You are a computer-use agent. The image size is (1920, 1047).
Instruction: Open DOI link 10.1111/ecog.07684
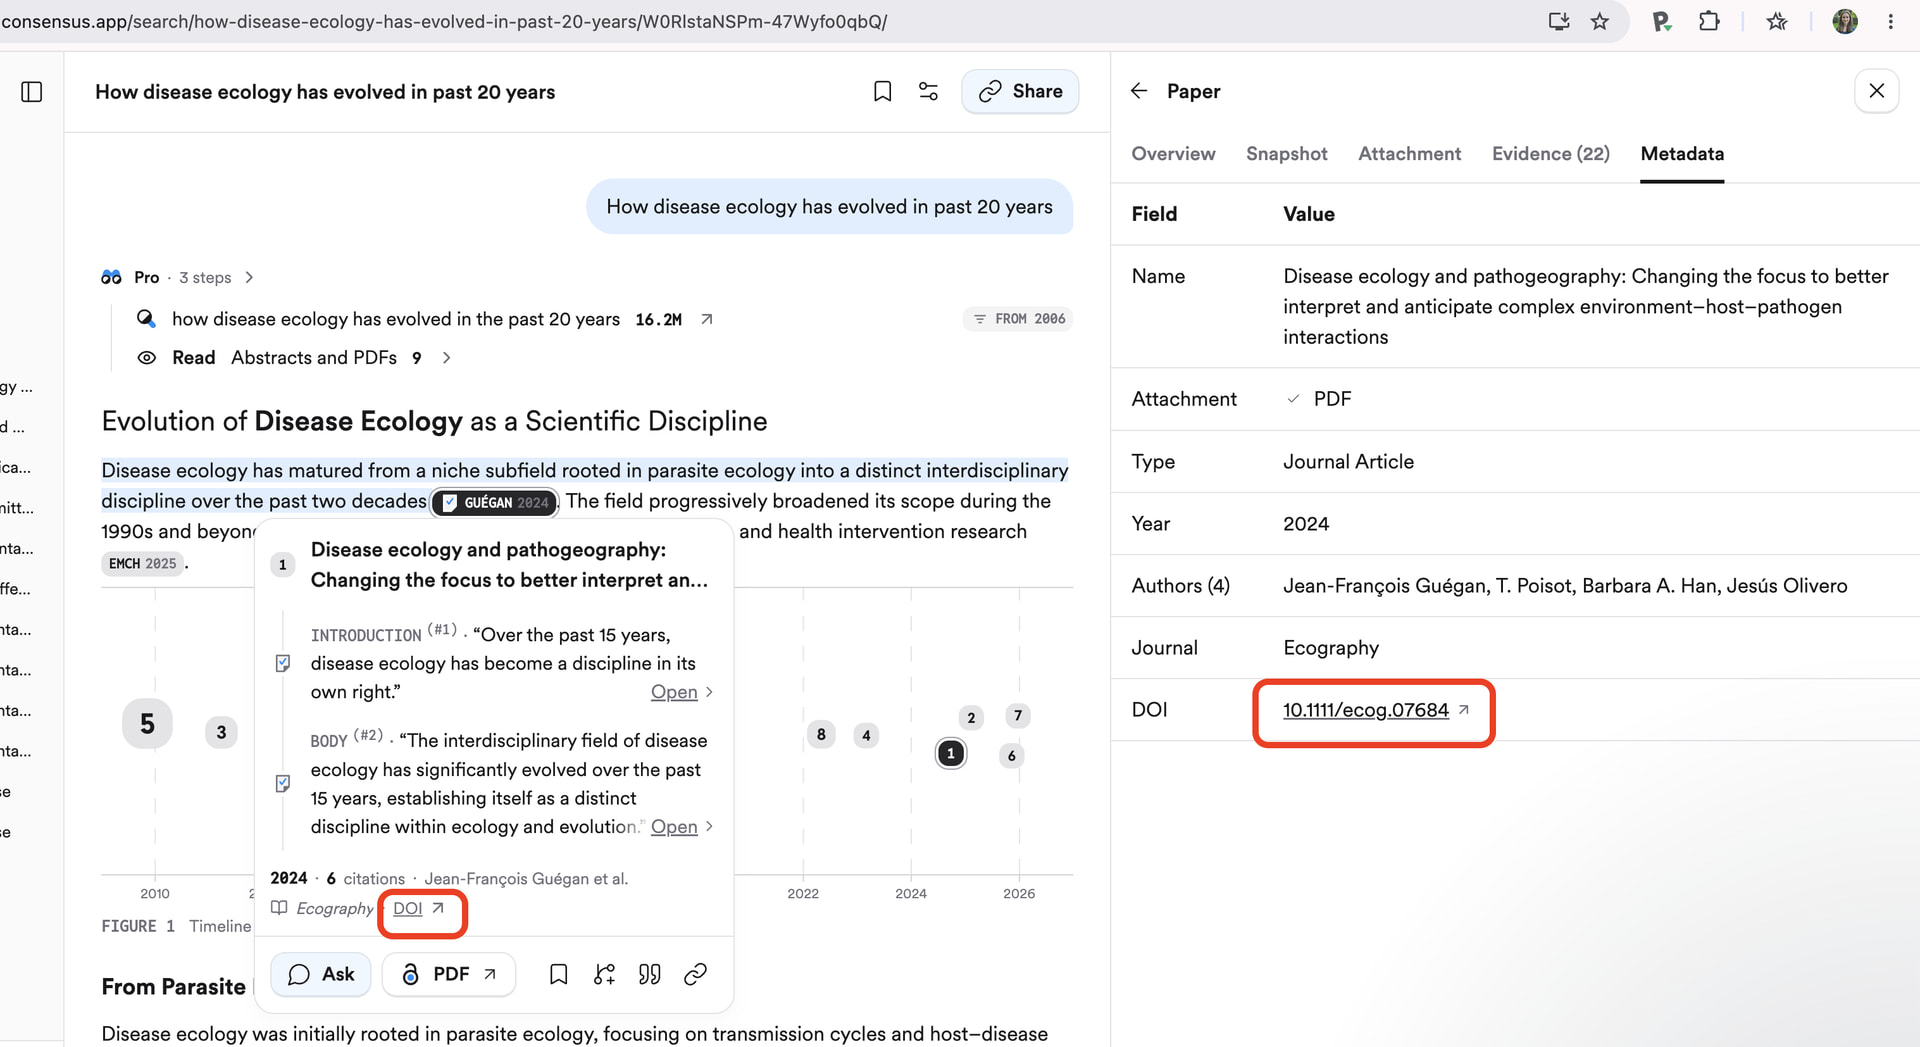[x=1365, y=710]
